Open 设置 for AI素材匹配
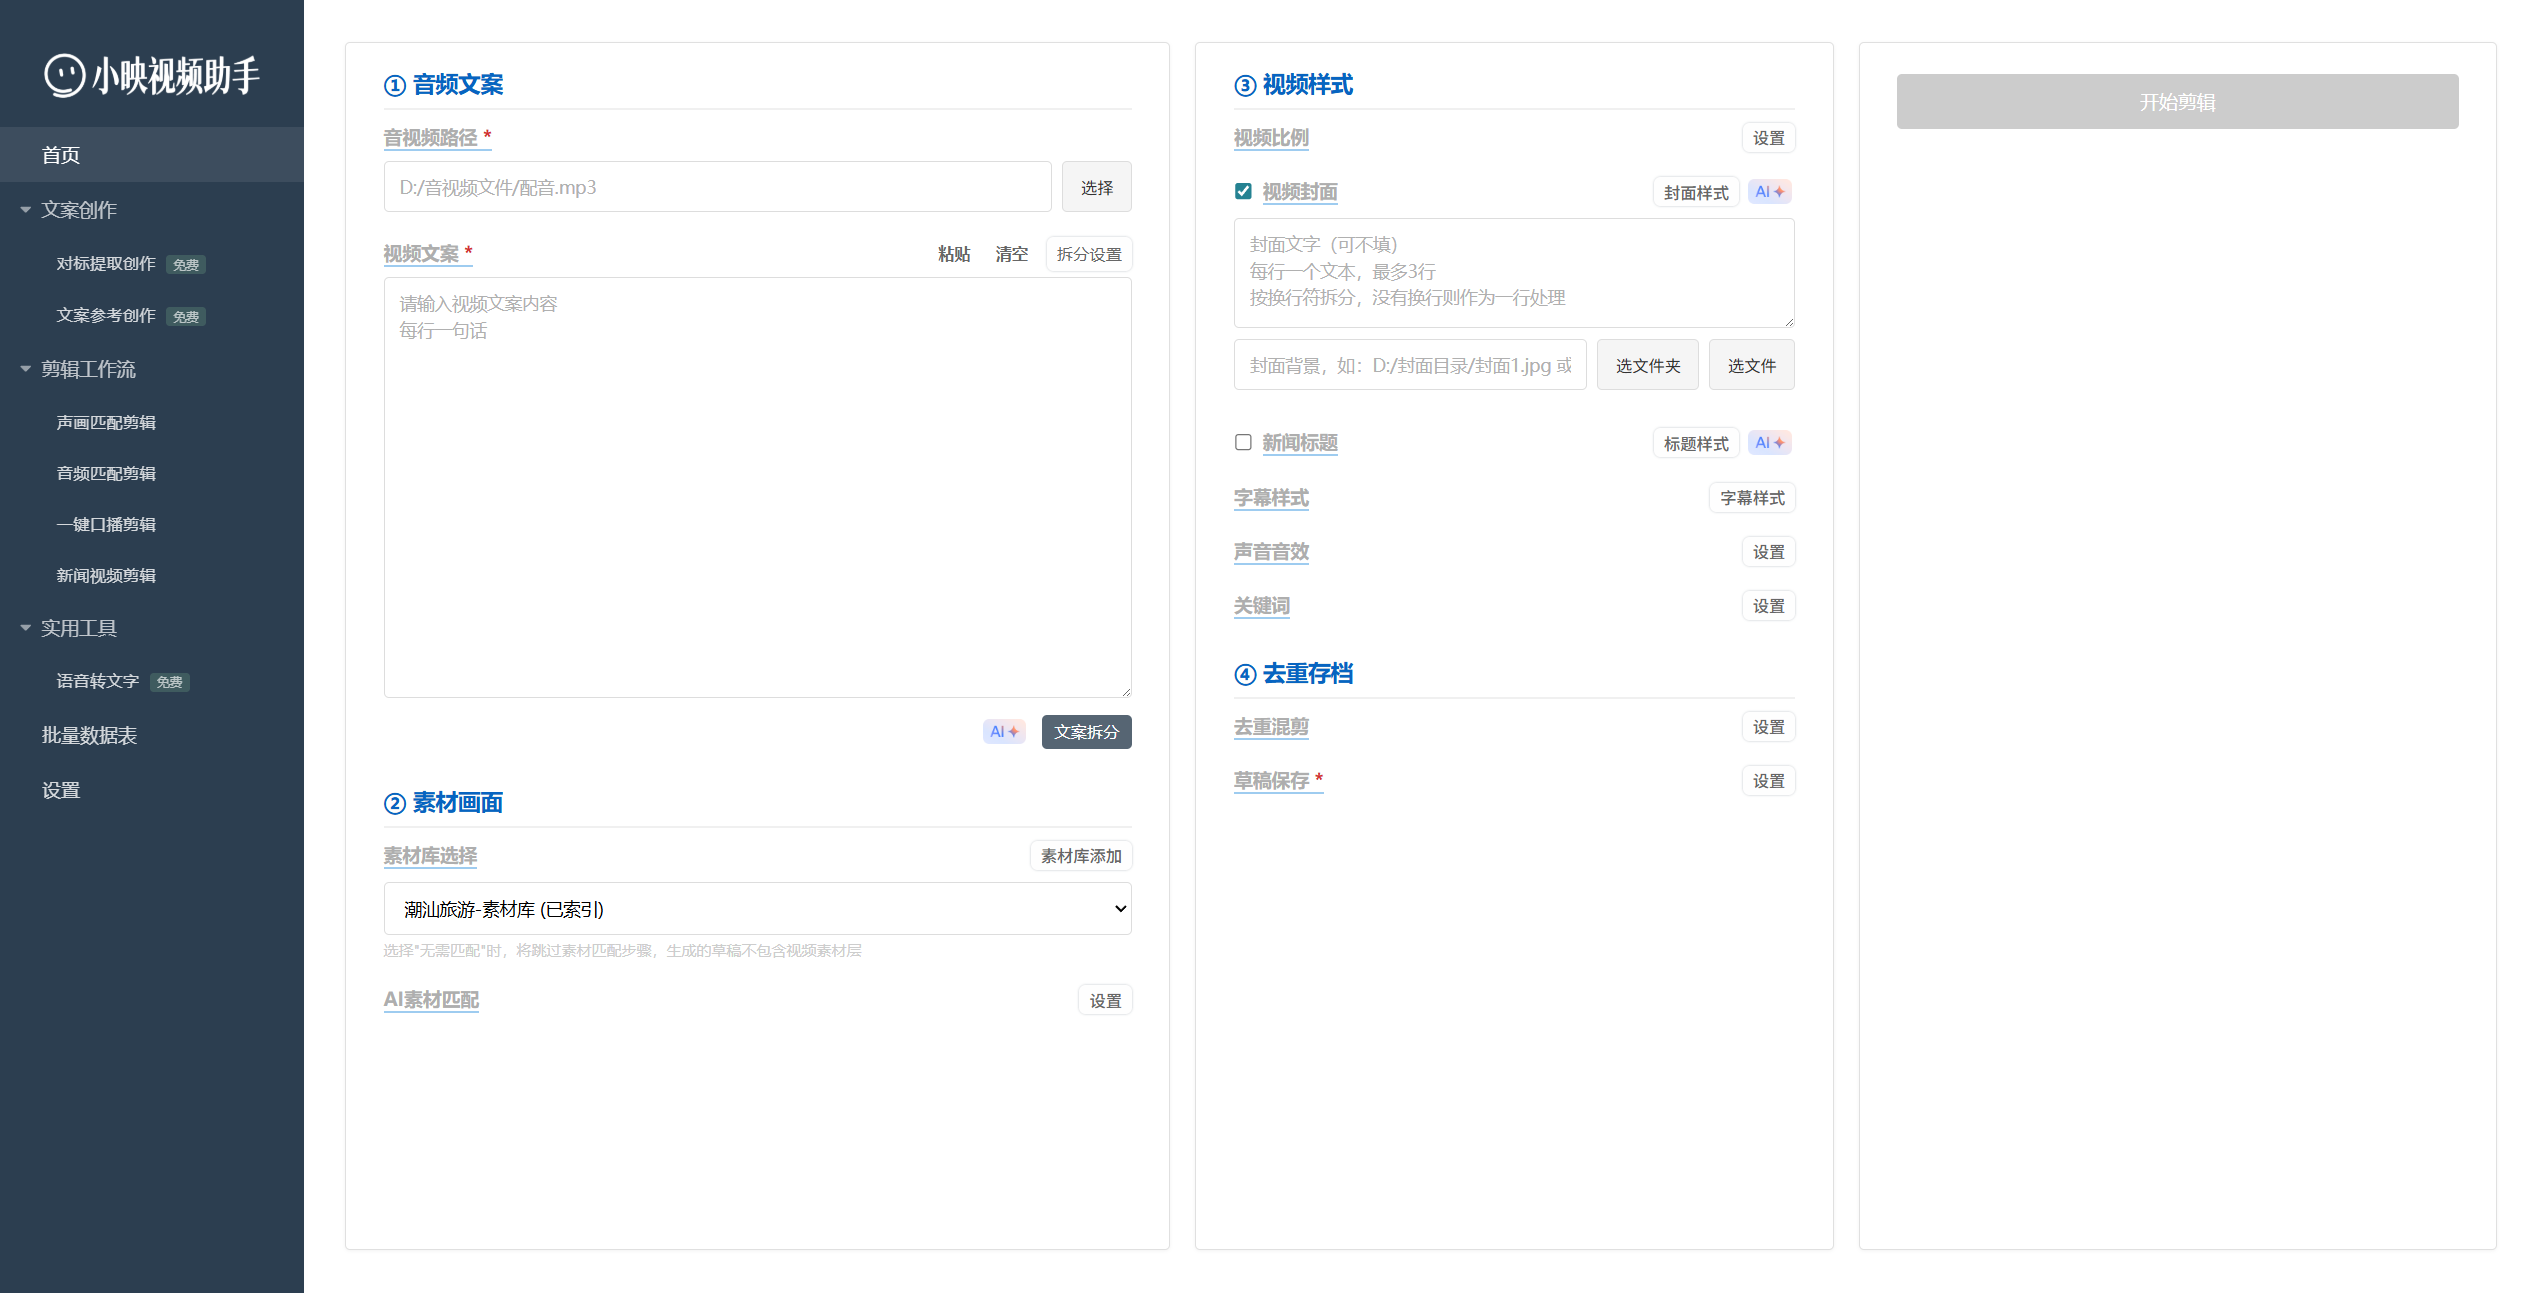This screenshot has width=2529, height=1293. click(1105, 1000)
